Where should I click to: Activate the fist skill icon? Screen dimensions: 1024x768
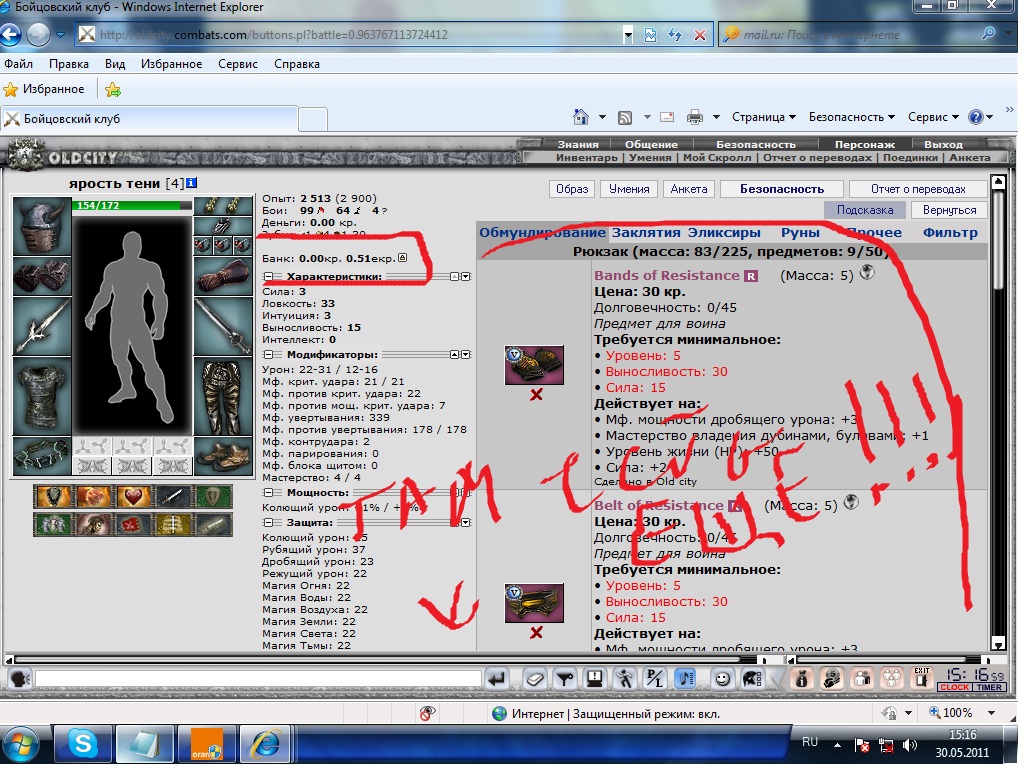93,497
